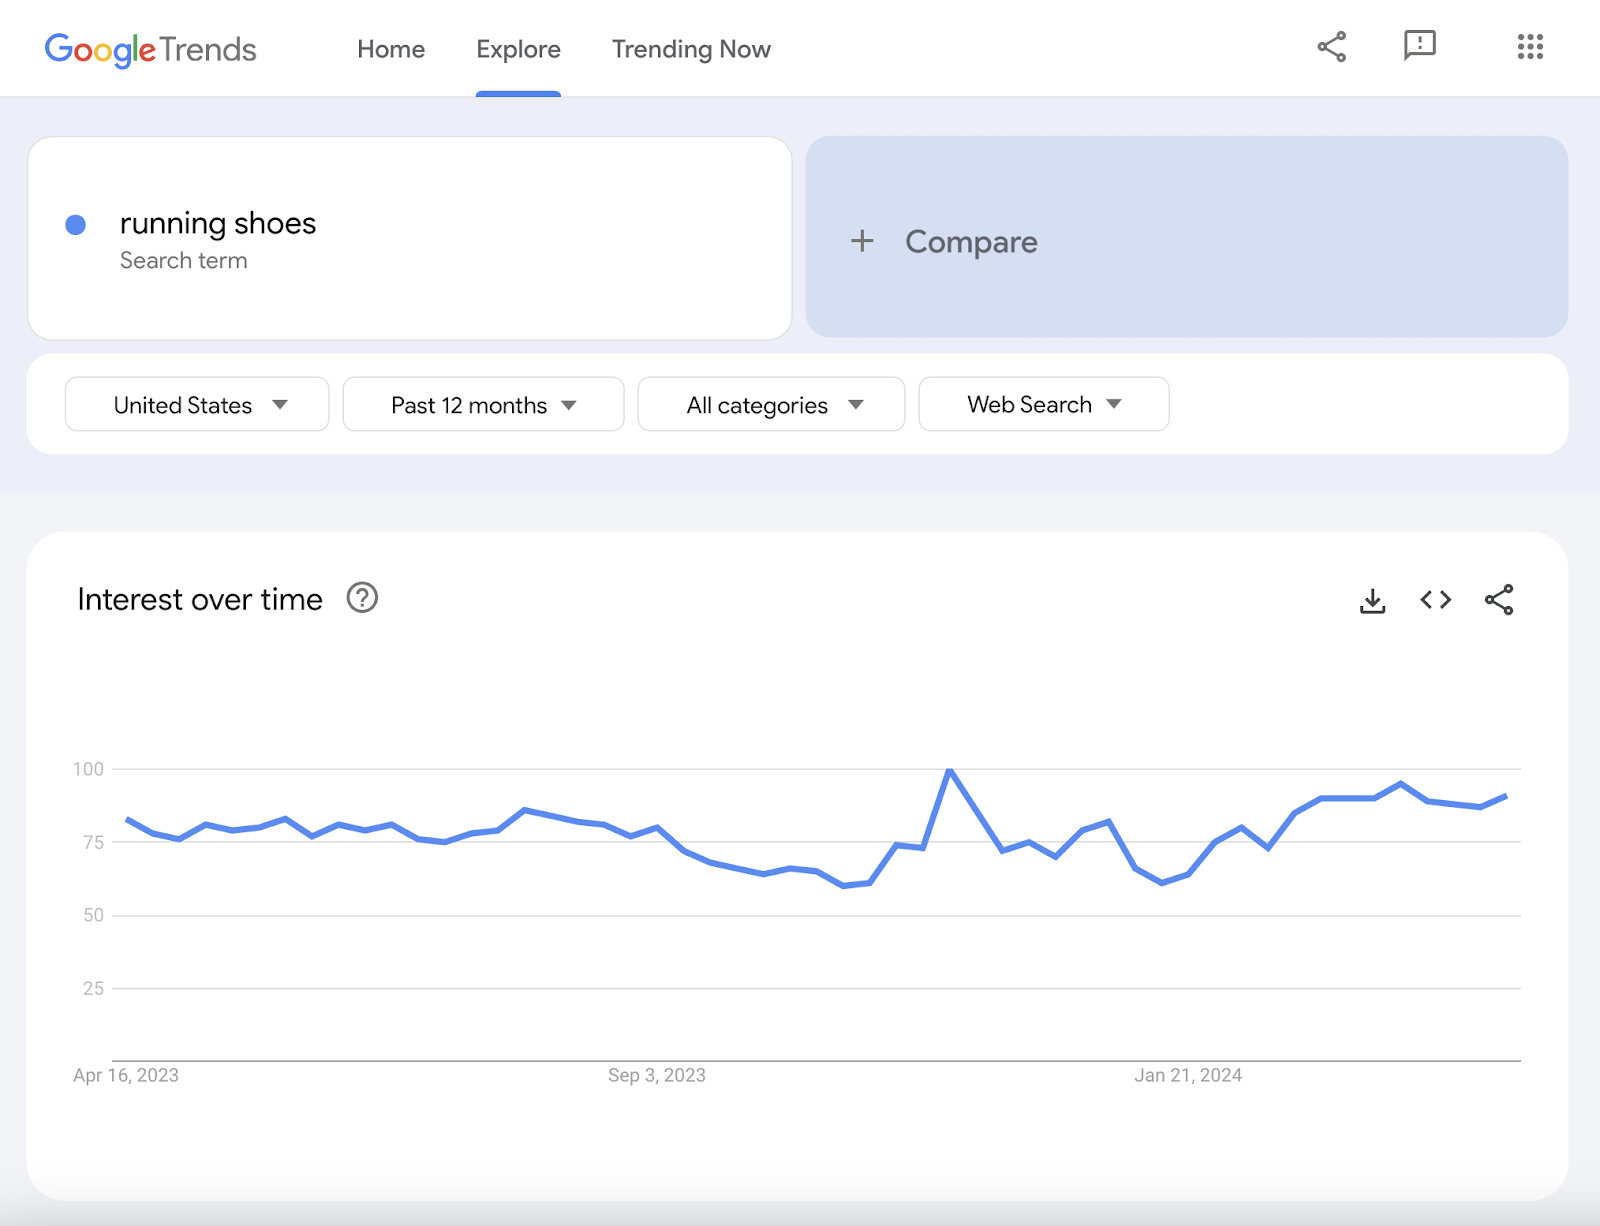This screenshot has height=1226, width=1600.
Task: Expand the All categories dropdown
Action: pos(771,405)
